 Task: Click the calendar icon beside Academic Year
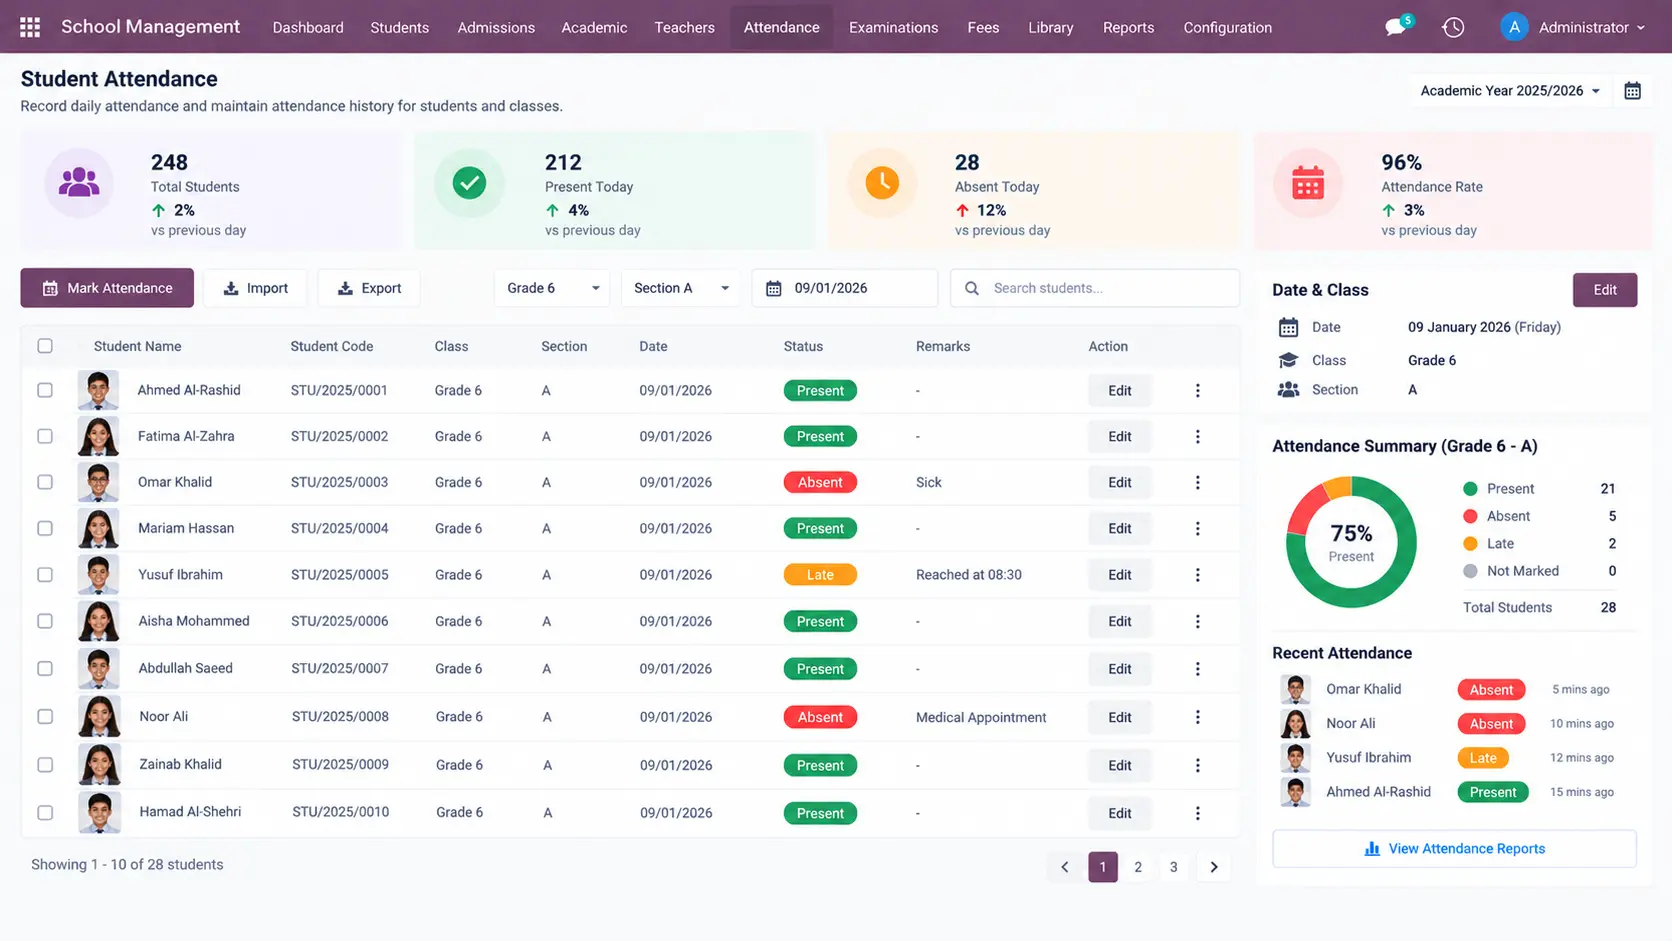click(1632, 91)
